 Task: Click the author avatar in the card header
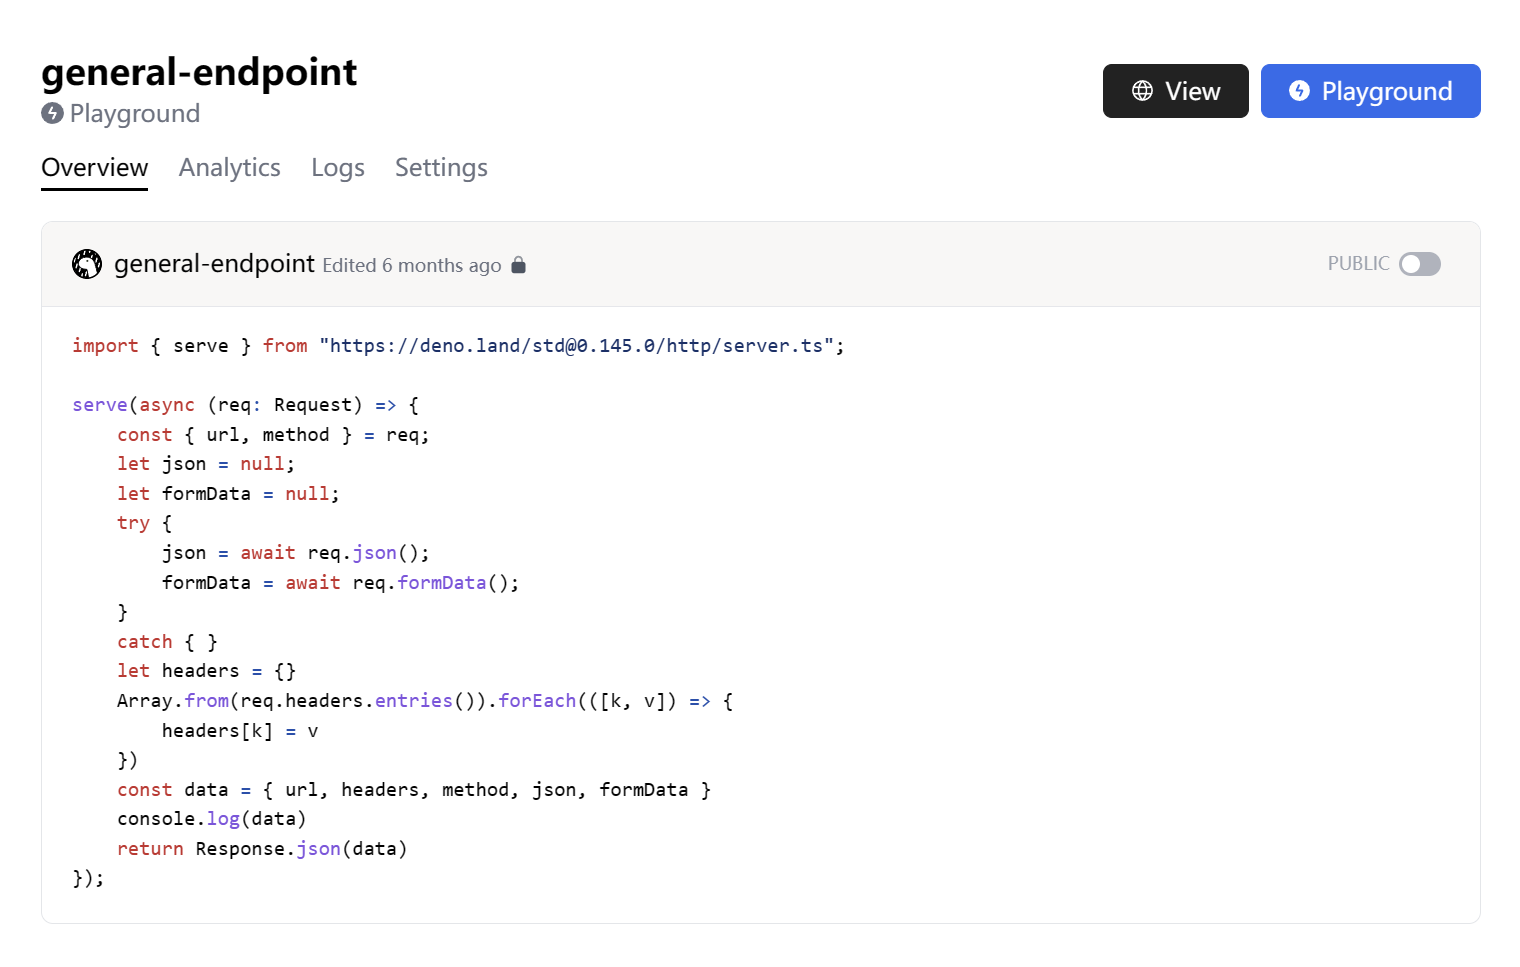click(x=87, y=264)
